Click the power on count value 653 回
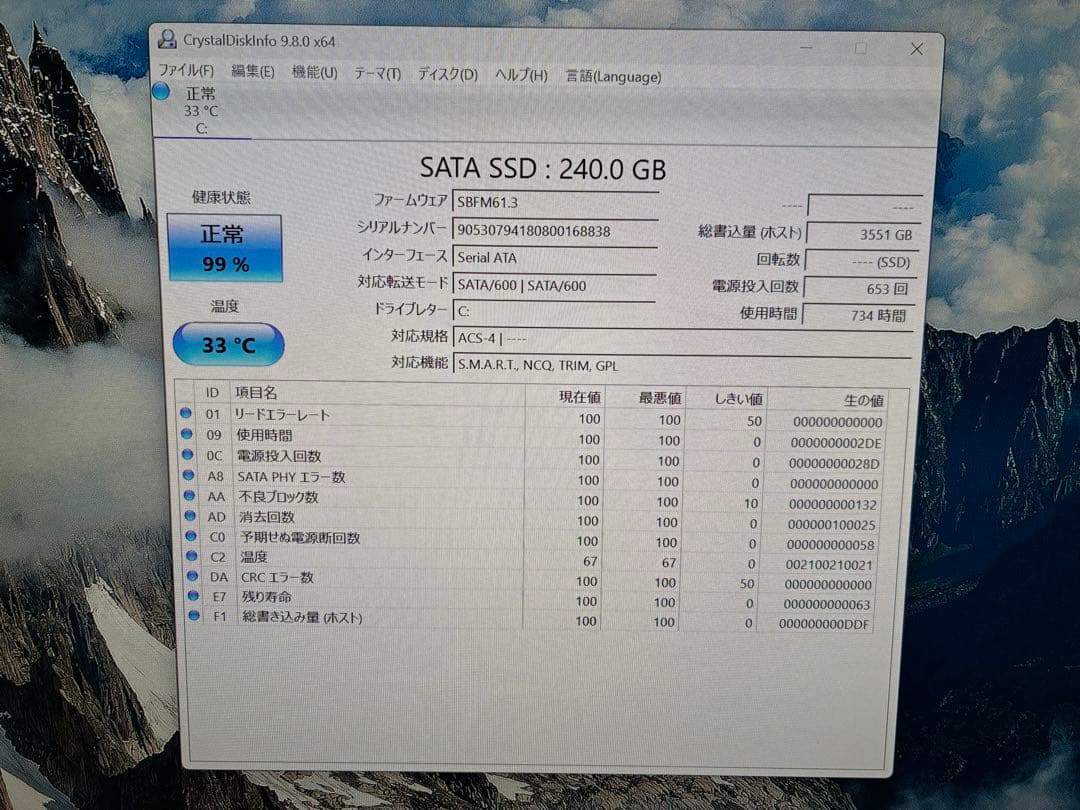 tap(860, 289)
